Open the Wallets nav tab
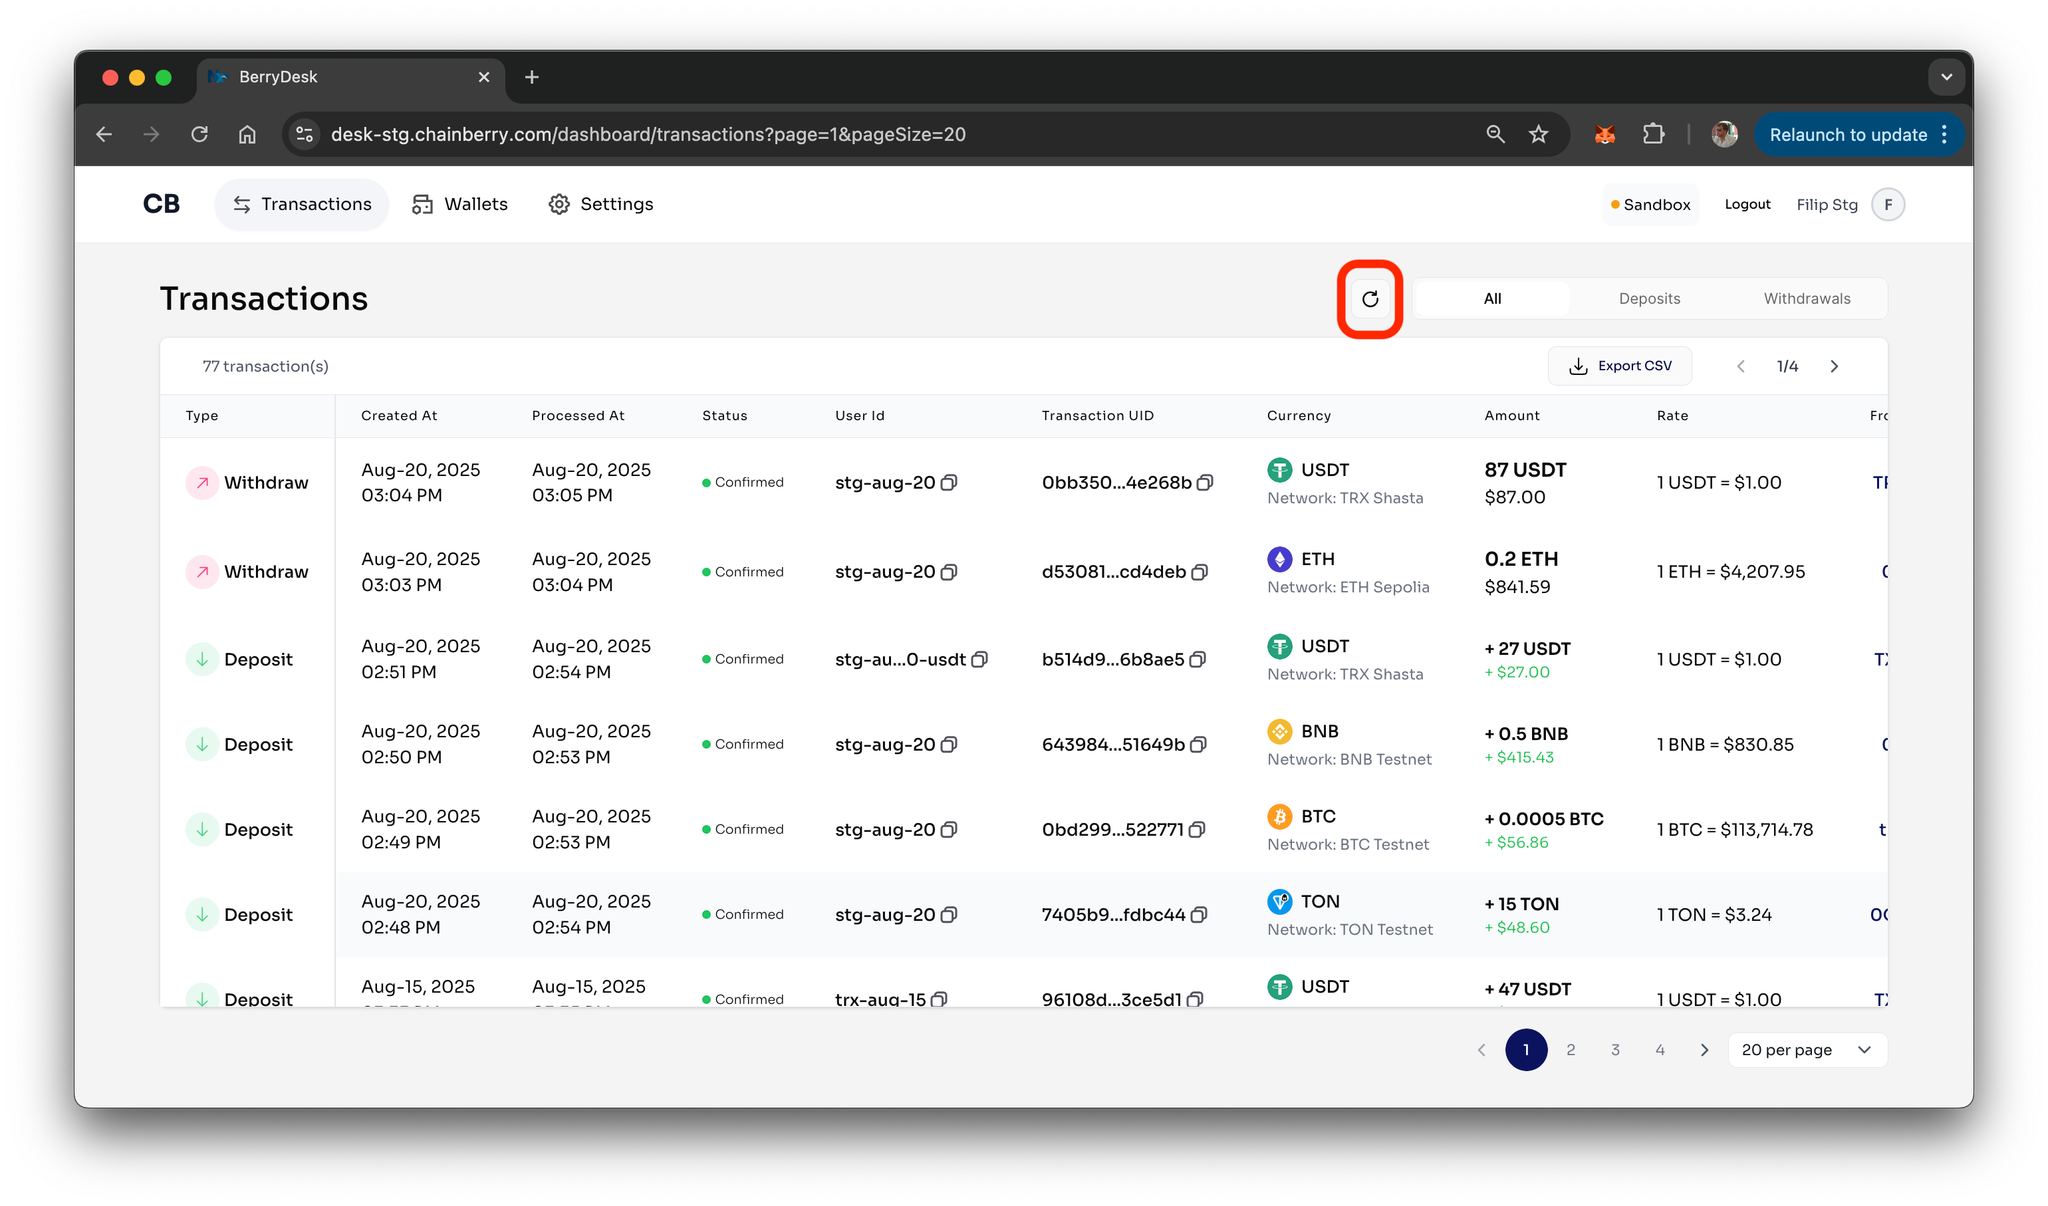2048x1206 pixels. click(x=460, y=205)
